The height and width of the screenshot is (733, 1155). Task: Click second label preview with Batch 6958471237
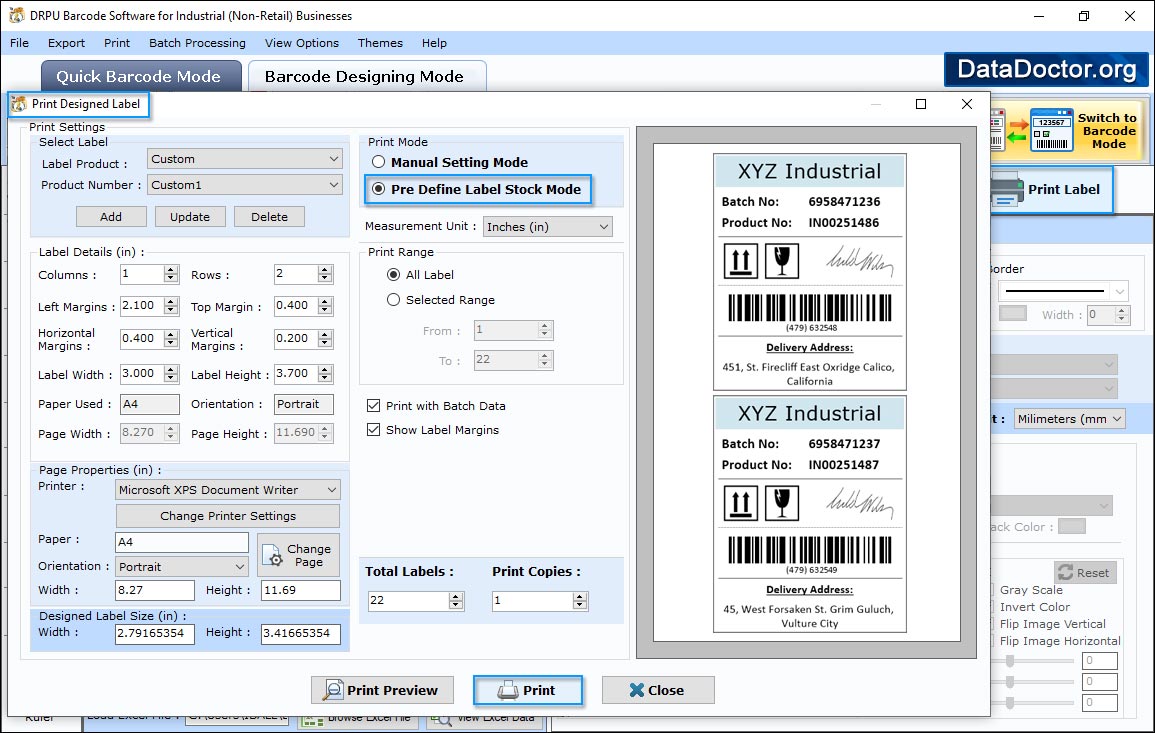click(810, 514)
